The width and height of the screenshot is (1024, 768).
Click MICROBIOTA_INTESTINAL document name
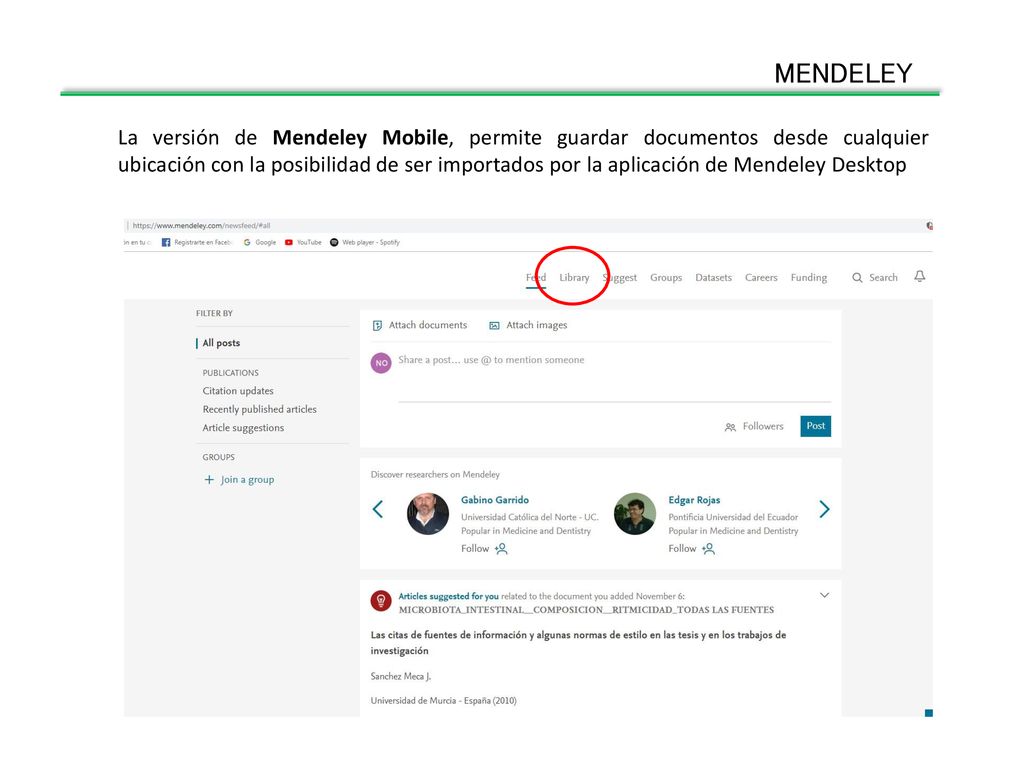(x=586, y=610)
